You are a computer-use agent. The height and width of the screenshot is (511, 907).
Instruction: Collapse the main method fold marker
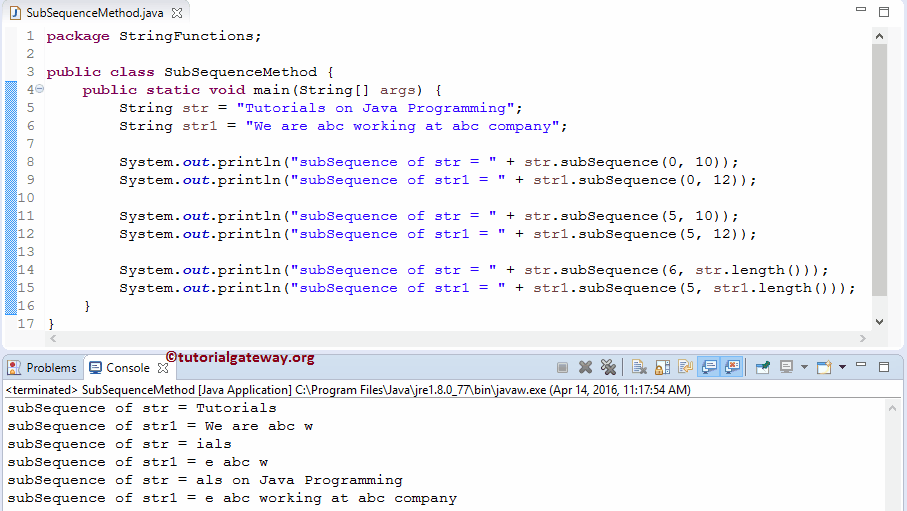coord(39,89)
